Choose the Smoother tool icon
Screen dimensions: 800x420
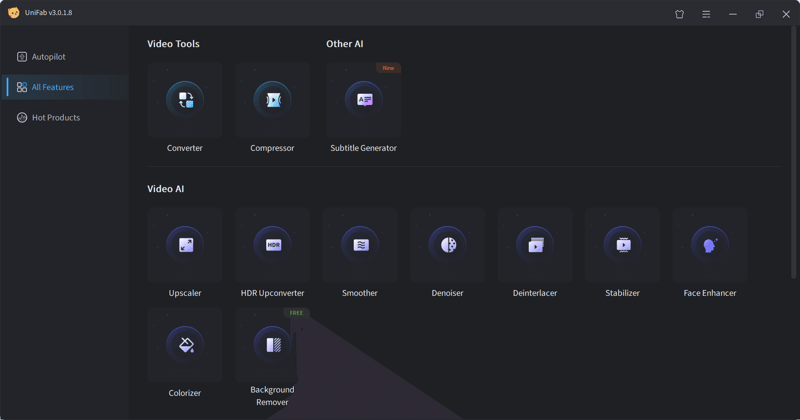click(x=360, y=245)
